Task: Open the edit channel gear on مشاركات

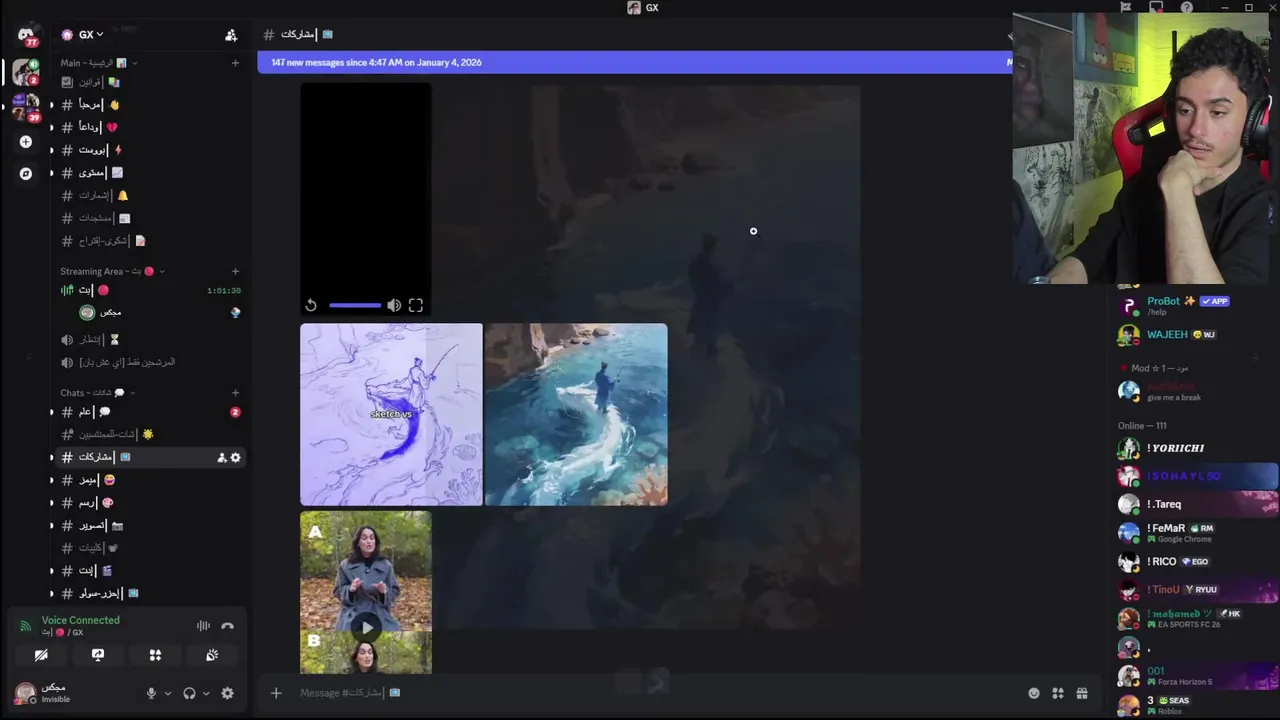Action: (x=236, y=458)
